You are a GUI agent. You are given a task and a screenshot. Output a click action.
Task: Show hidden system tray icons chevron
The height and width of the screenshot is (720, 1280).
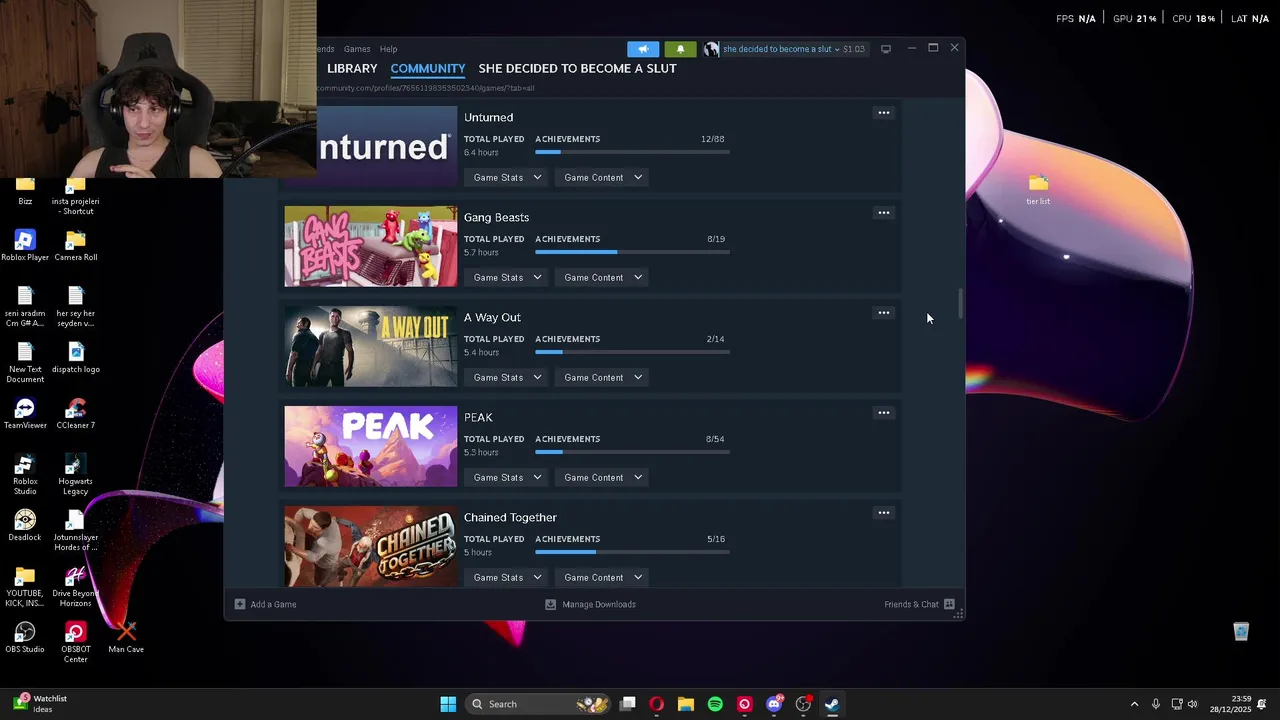tap(1134, 704)
